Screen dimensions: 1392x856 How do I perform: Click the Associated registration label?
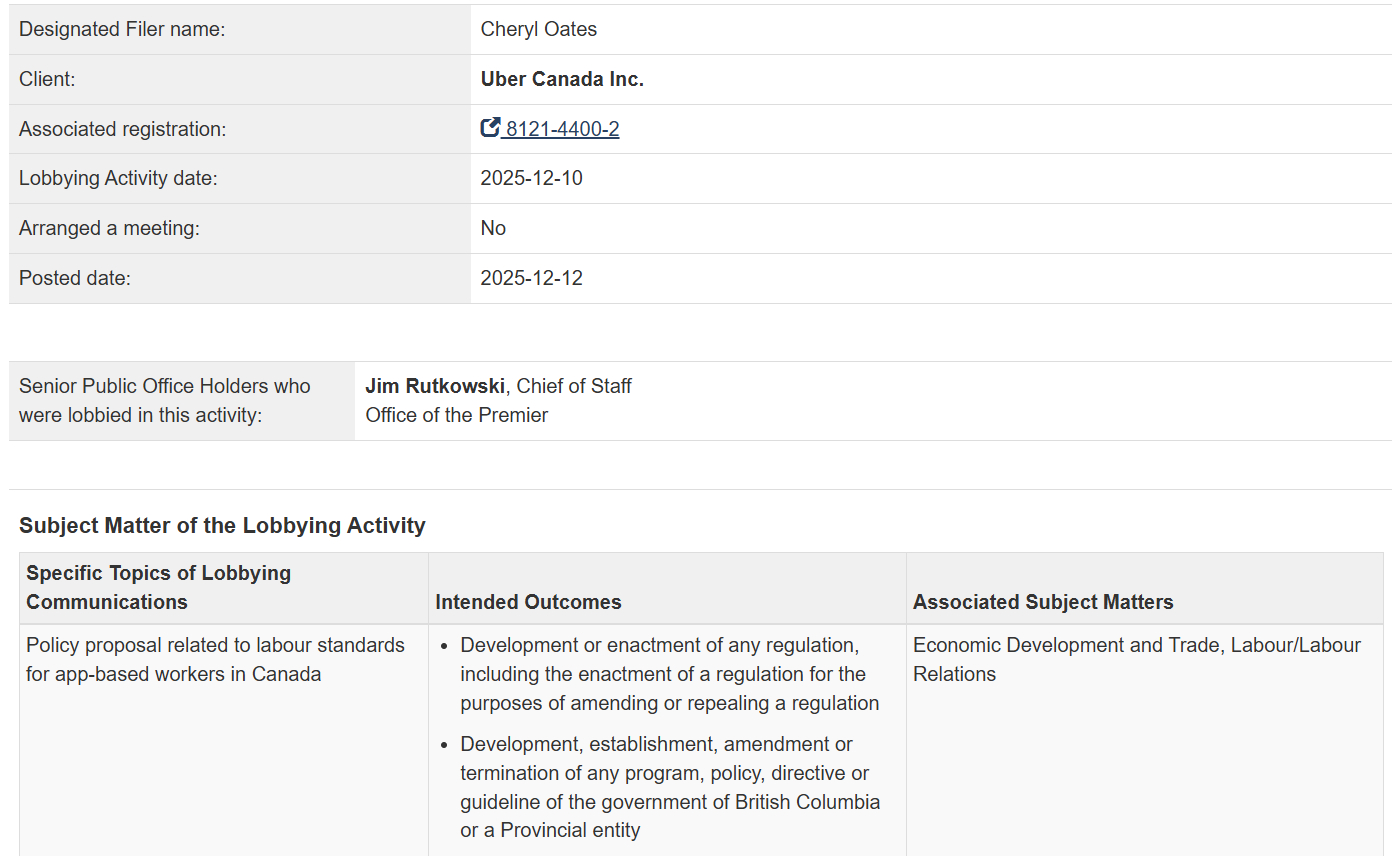[122, 129]
